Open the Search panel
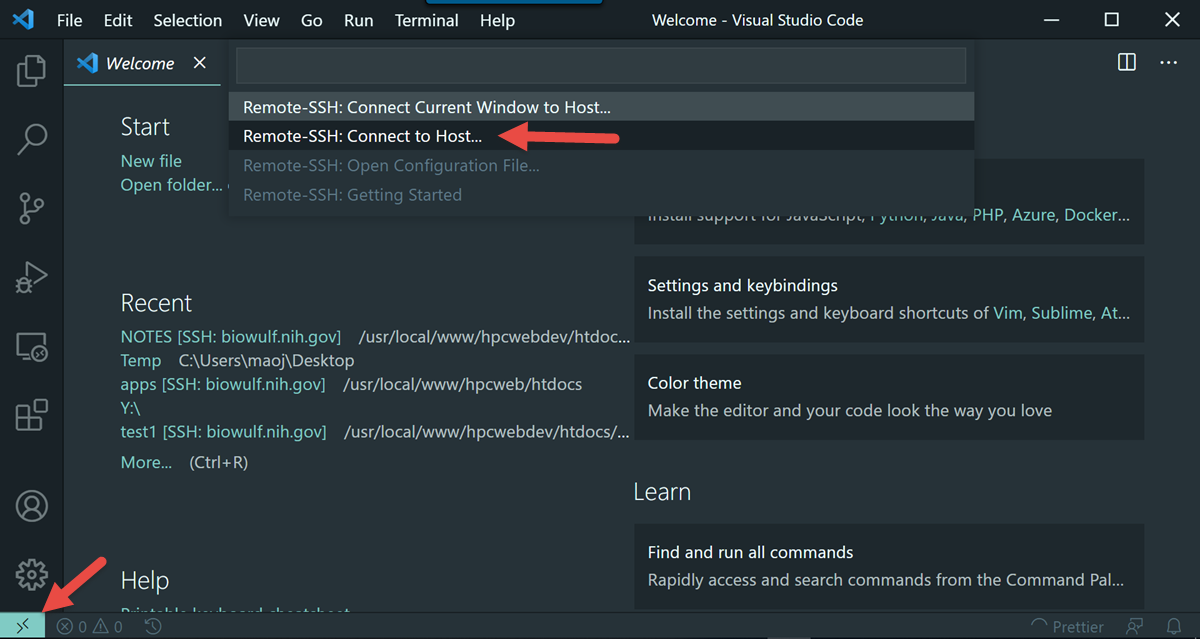The width and height of the screenshot is (1200, 639). tap(31, 139)
